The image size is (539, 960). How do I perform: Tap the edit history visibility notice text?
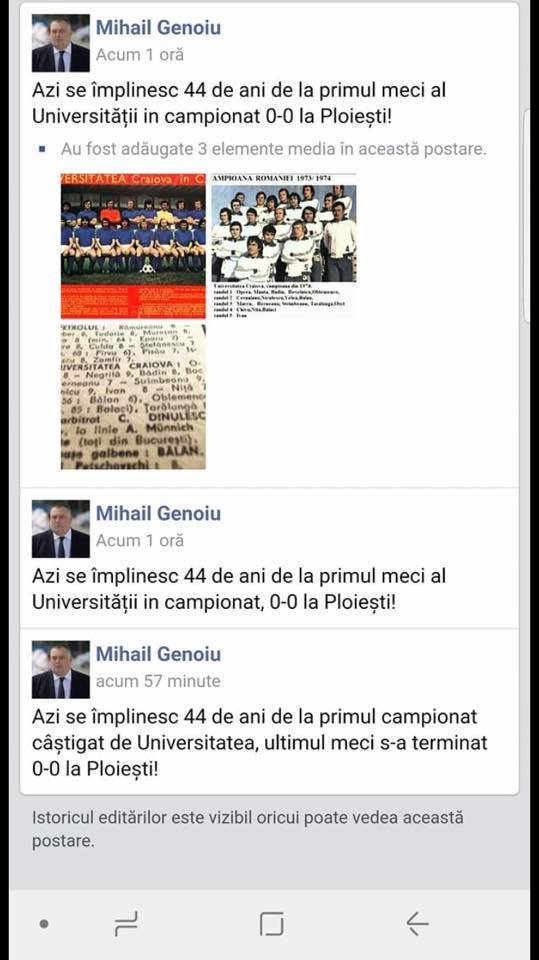point(247,829)
